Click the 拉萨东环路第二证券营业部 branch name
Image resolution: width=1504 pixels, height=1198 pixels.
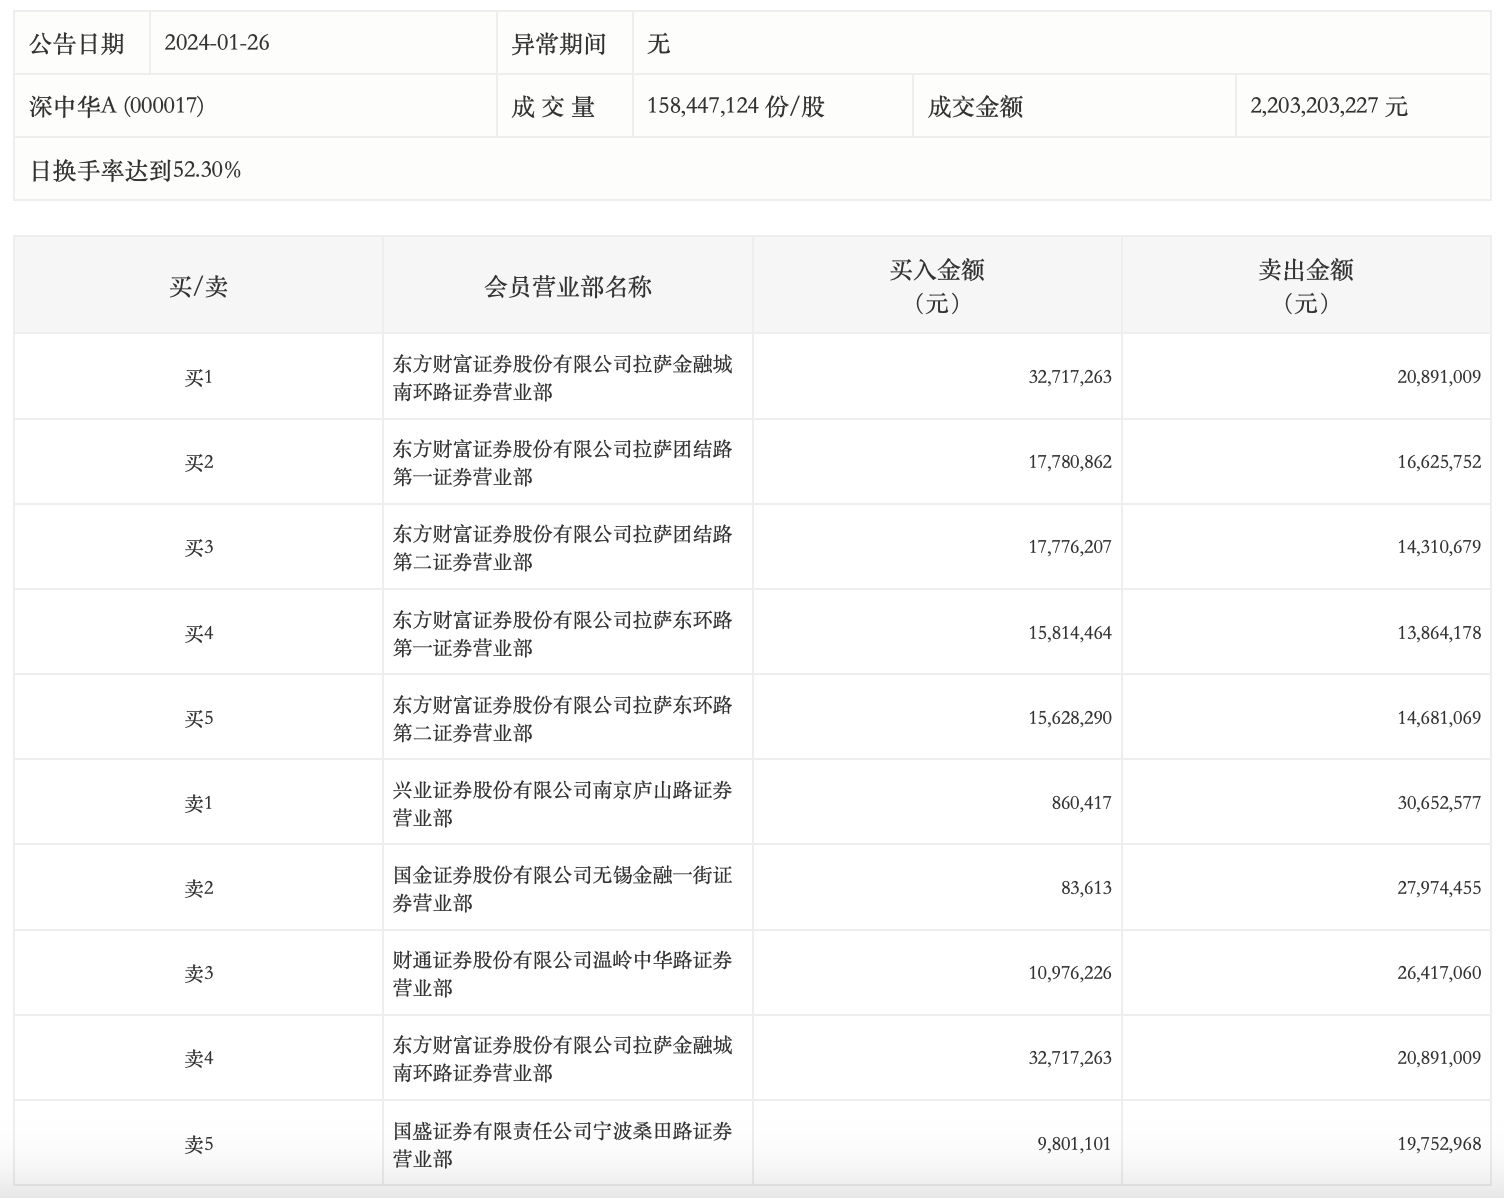[x=563, y=719]
